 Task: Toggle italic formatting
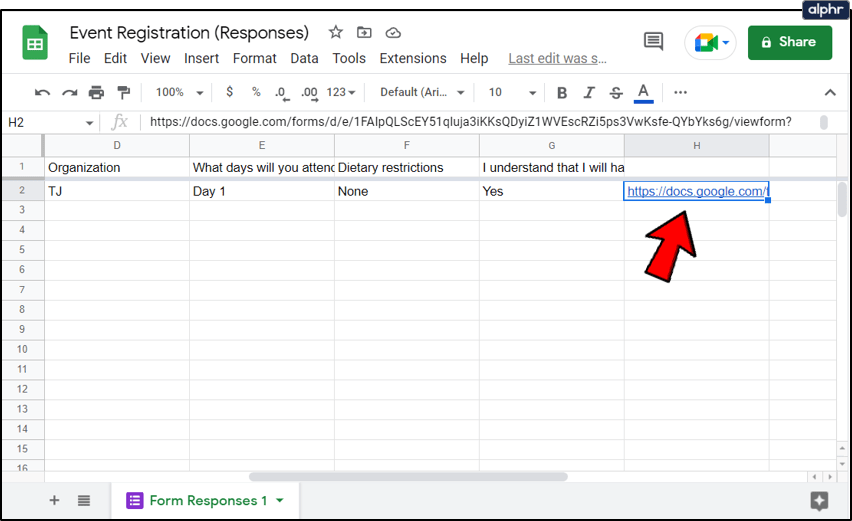(589, 93)
